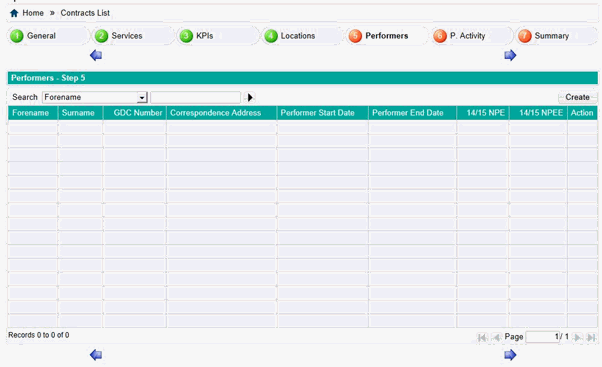Click the 'Records 0 to 0 of 0' text

pyautogui.click(x=39, y=335)
